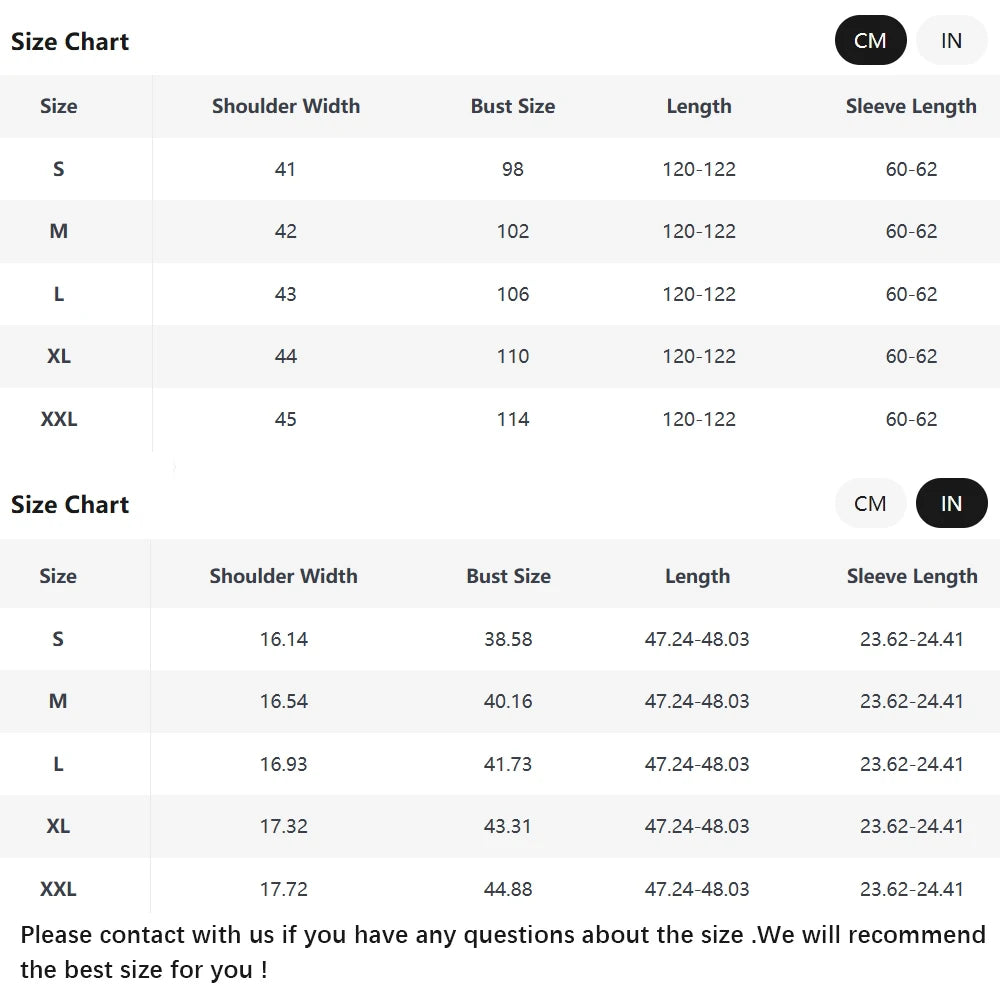1000x1000 pixels.
Task: Click the Length header in inch chart
Action: pyautogui.click(x=697, y=576)
